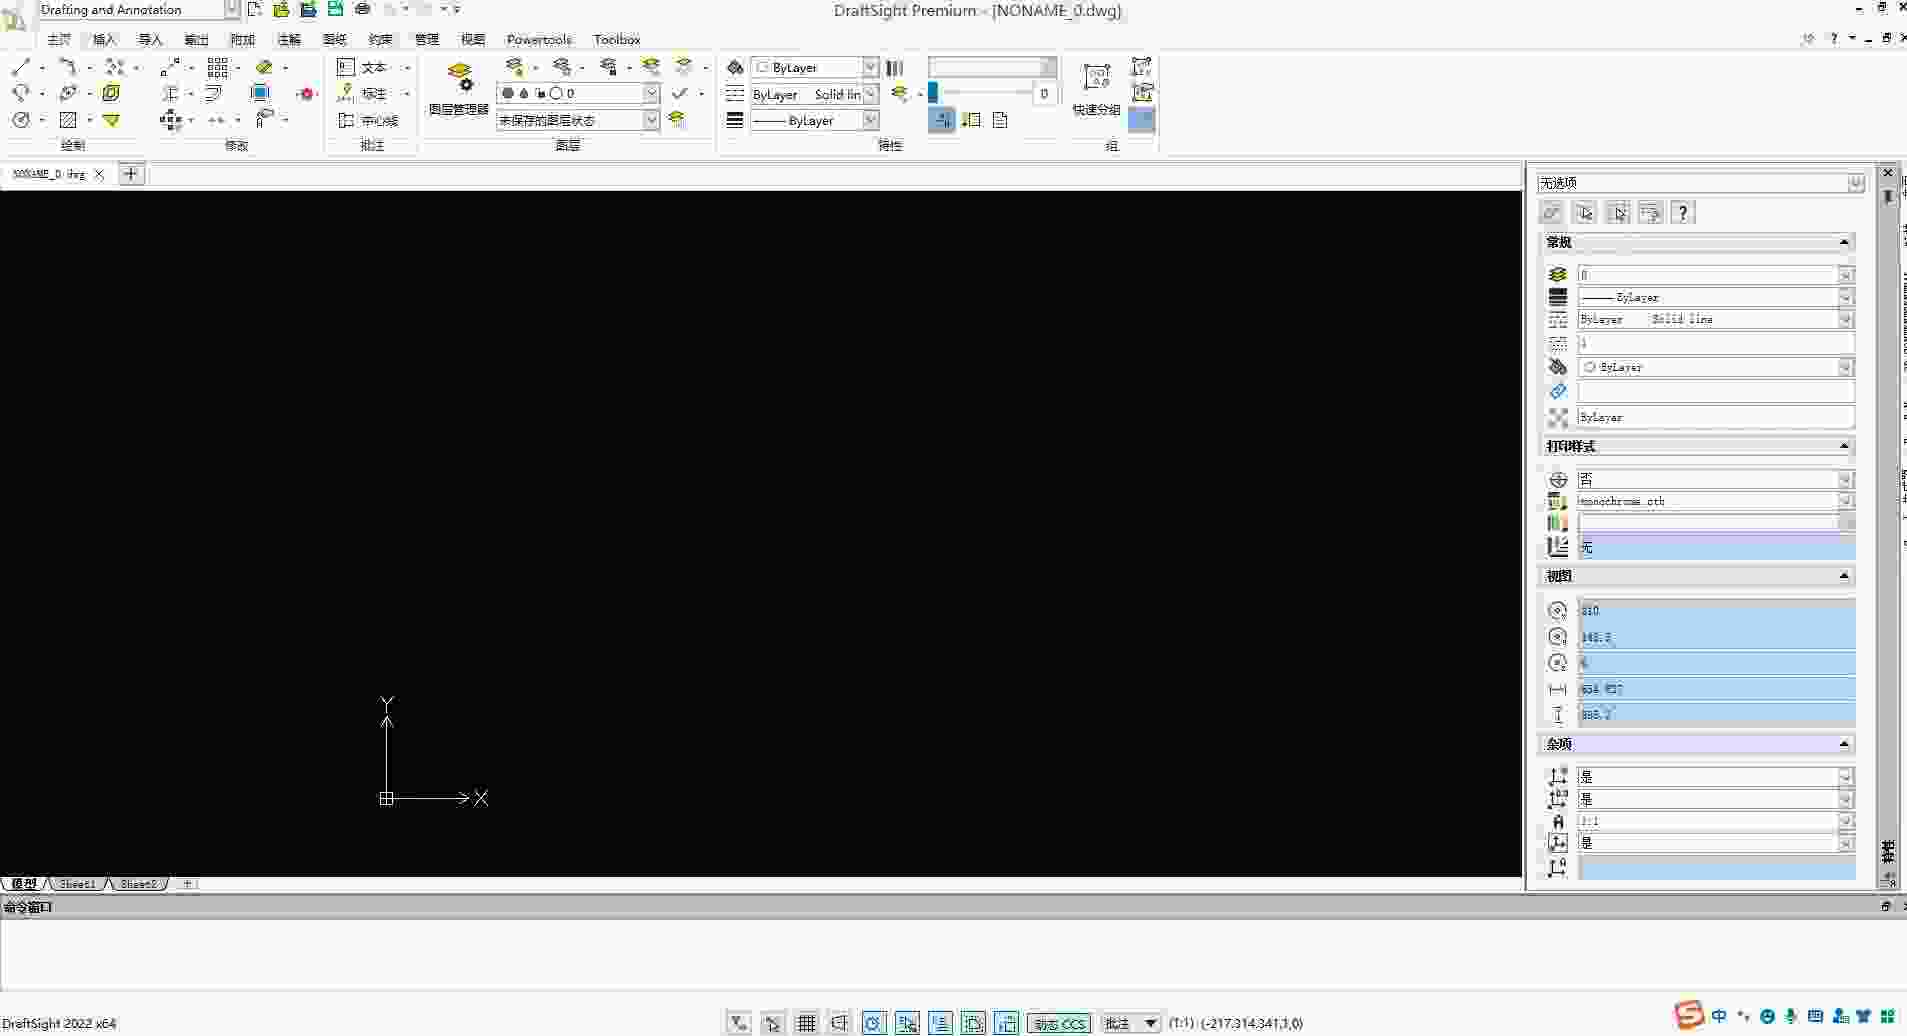Toggle Grid display in status bar

(x=806, y=1023)
